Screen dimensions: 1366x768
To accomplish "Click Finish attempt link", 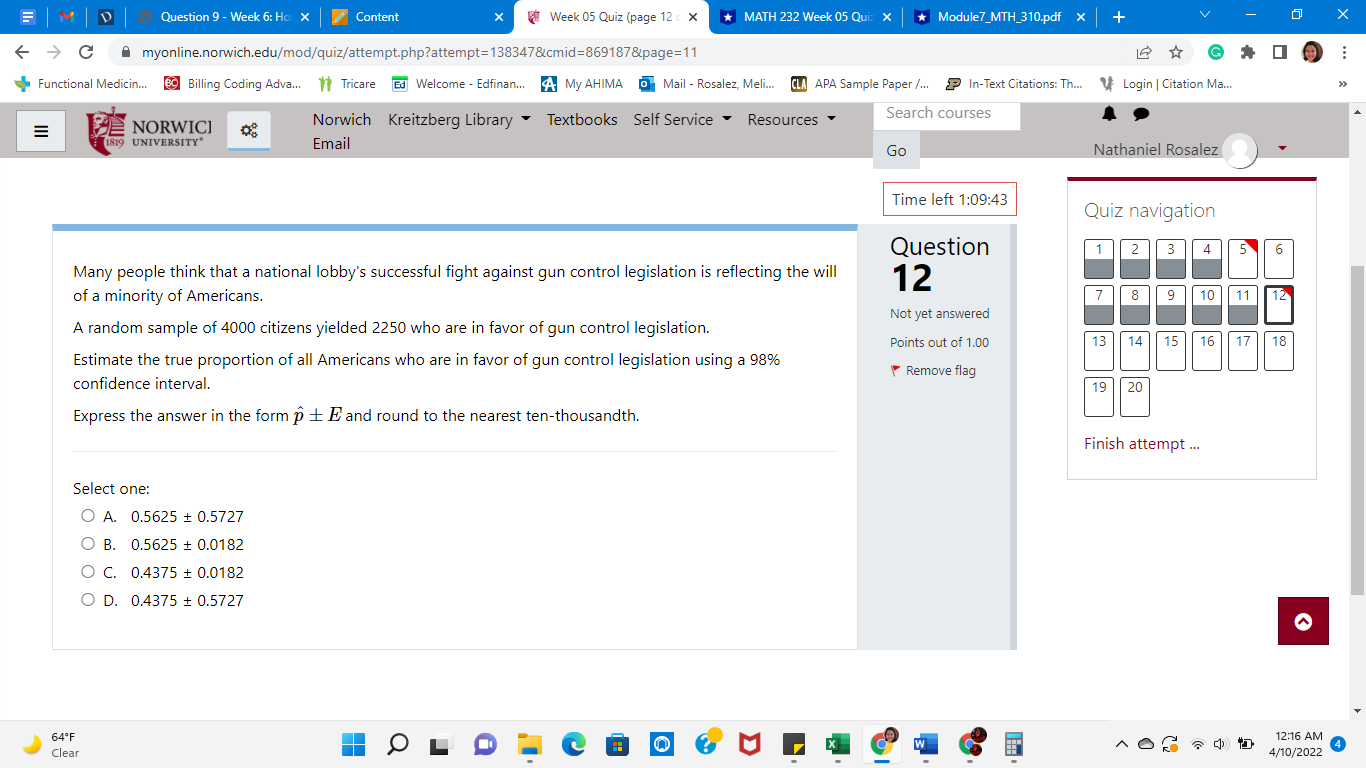I will coord(1142,444).
